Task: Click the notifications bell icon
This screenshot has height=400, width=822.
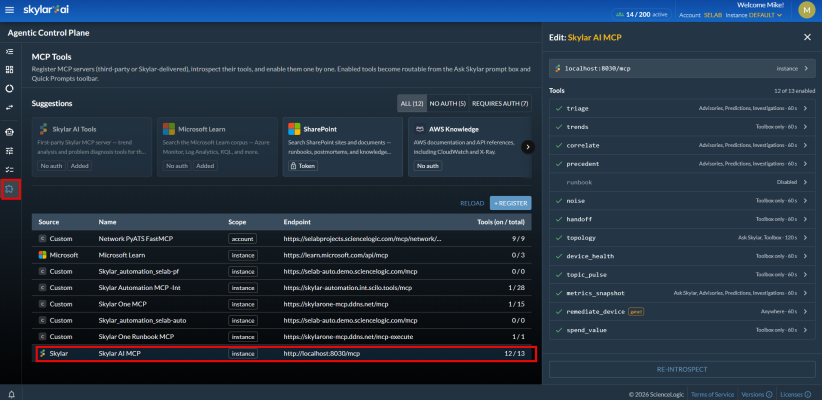Action: 12,394
